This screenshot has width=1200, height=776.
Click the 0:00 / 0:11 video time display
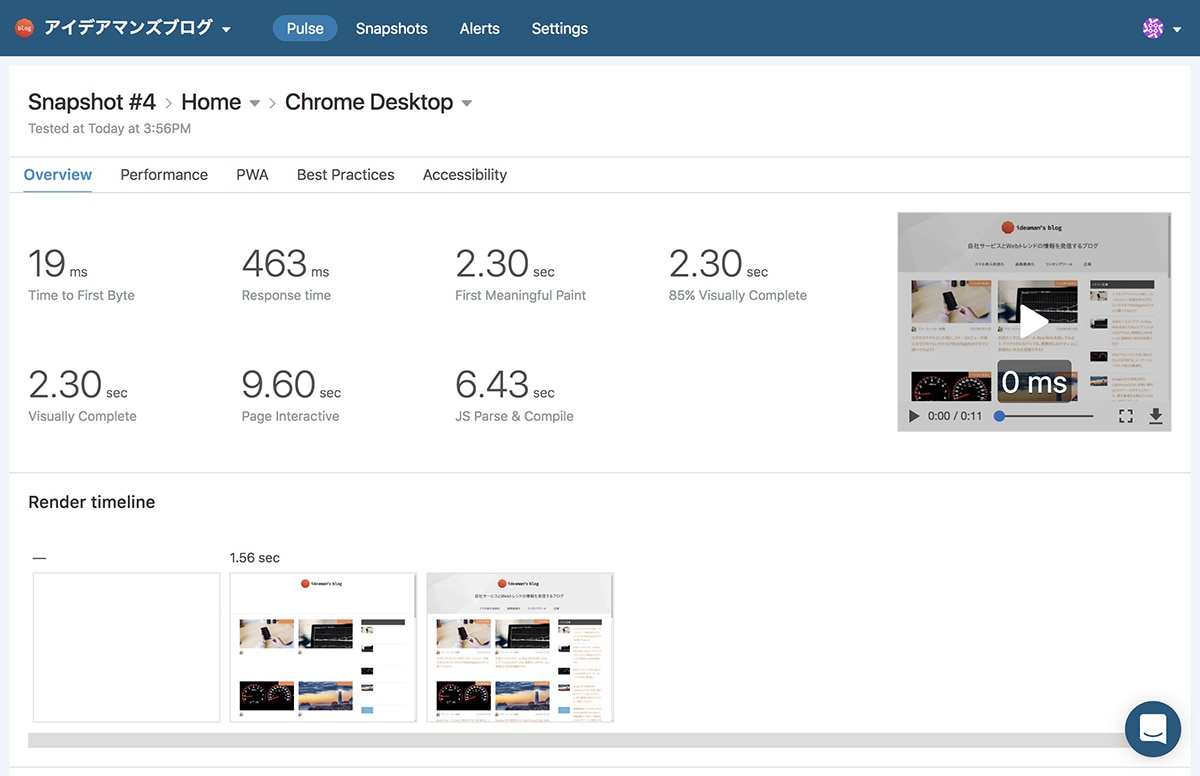tap(955, 416)
